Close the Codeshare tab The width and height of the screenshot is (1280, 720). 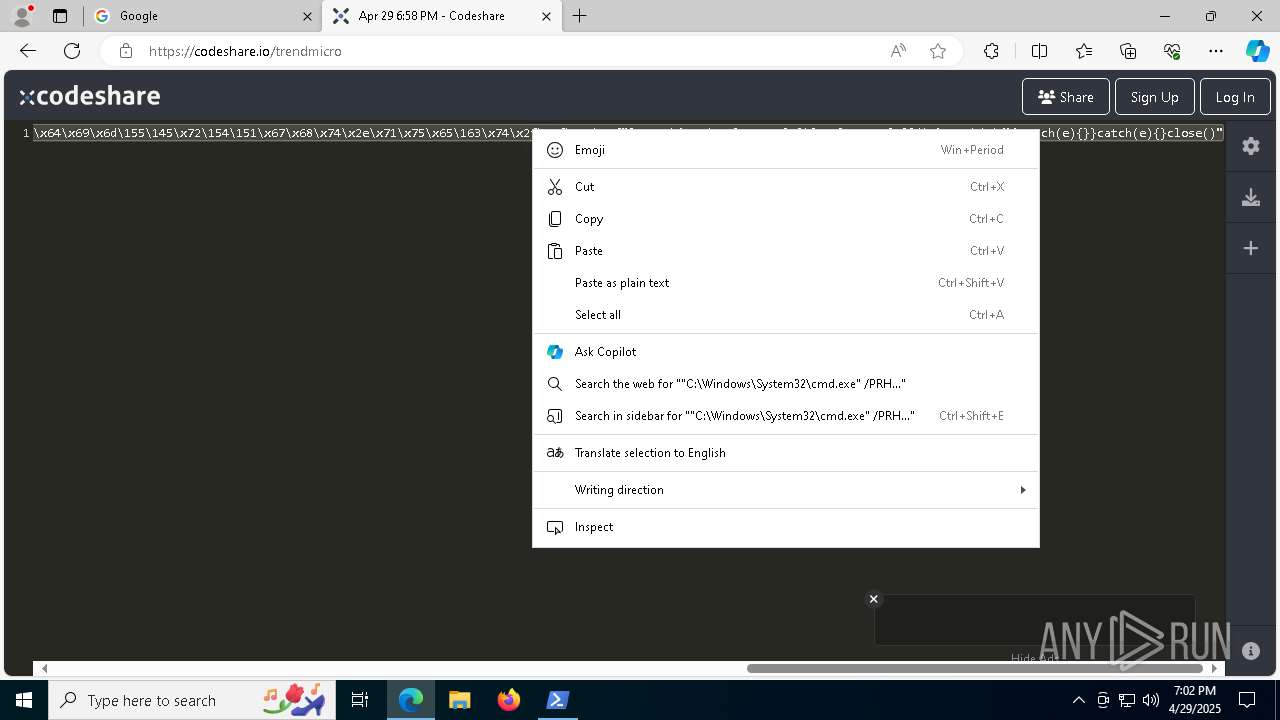[x=546, y=16]
